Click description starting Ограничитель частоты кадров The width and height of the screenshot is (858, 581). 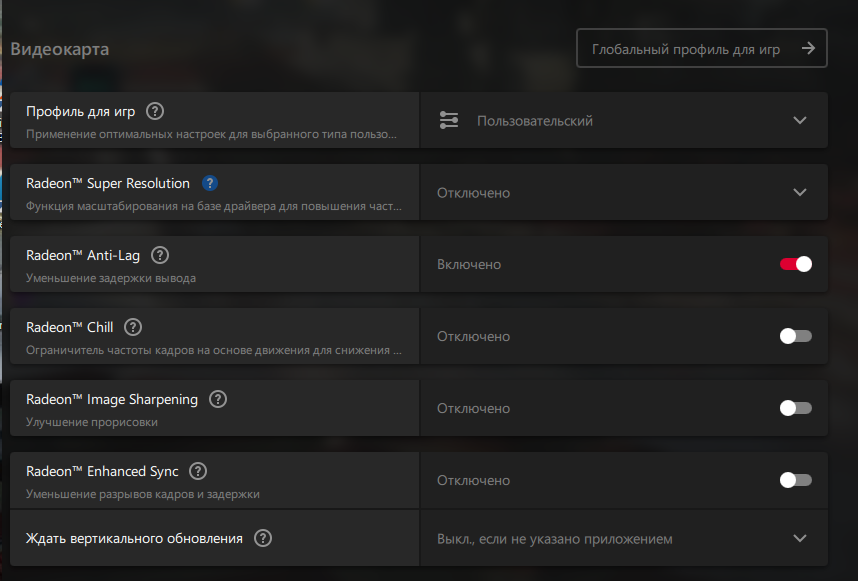click(214, 350)
